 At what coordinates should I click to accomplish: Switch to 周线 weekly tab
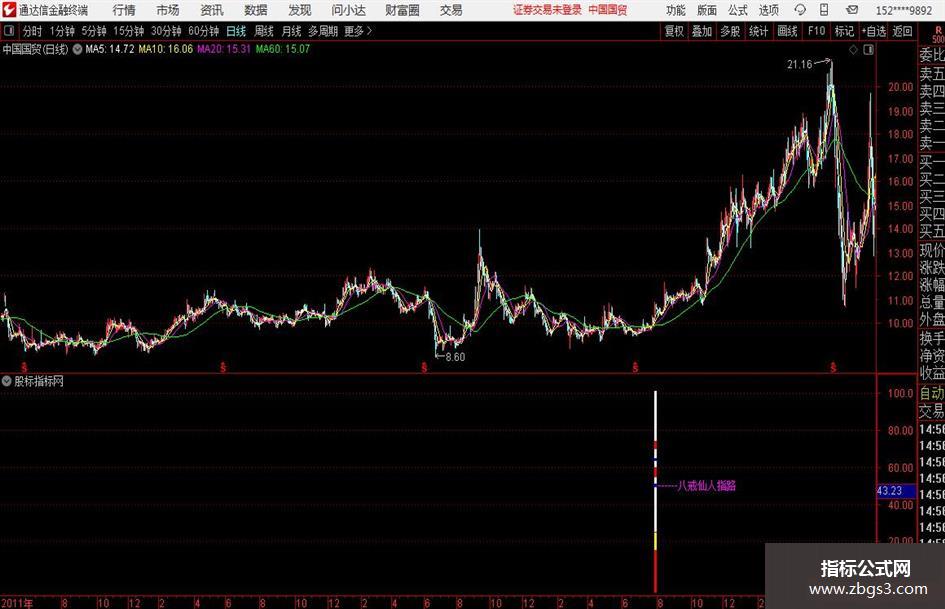264,31
